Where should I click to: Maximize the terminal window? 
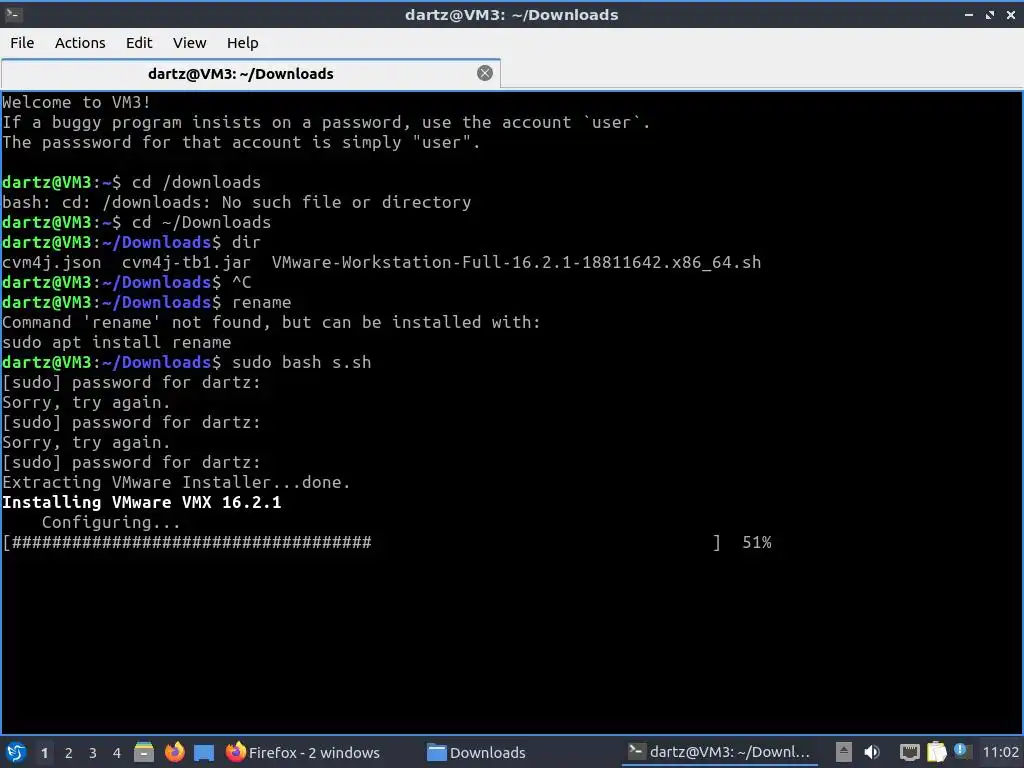click(x=990, y=14)
